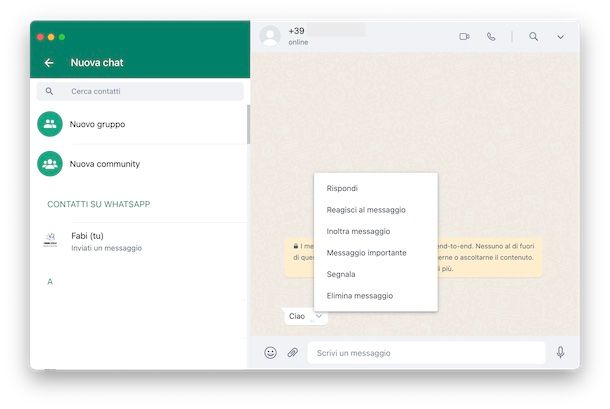Click the +39 contact number in header
This screenshot has width=610, height=409.
pyautogui.click(x=296, y=31)
